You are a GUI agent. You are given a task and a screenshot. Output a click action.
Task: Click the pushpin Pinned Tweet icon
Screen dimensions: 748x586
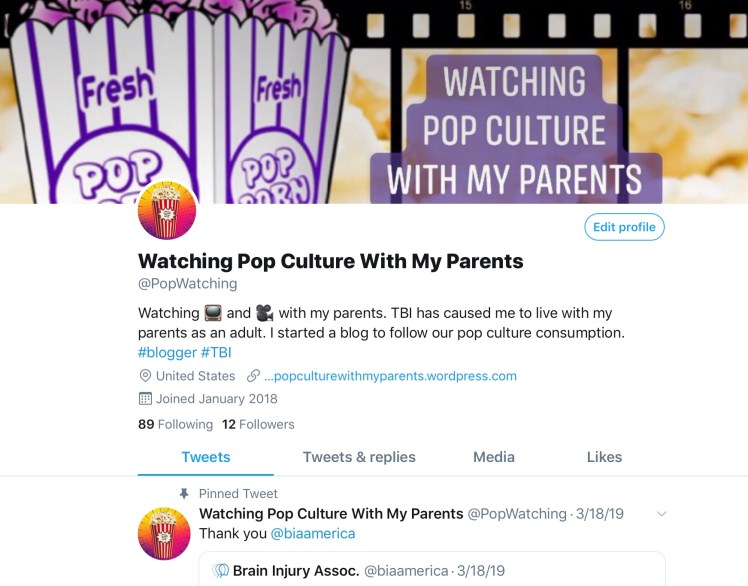(x=184, y=493)
